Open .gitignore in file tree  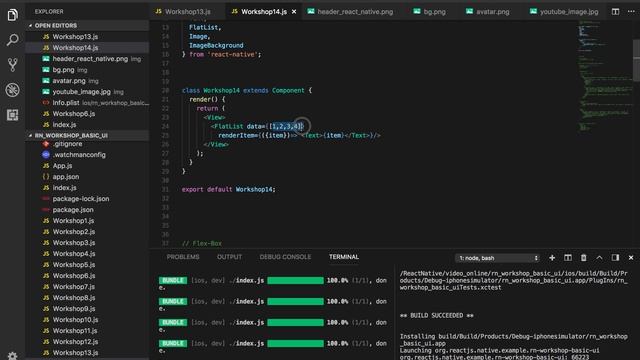point(87,144)
